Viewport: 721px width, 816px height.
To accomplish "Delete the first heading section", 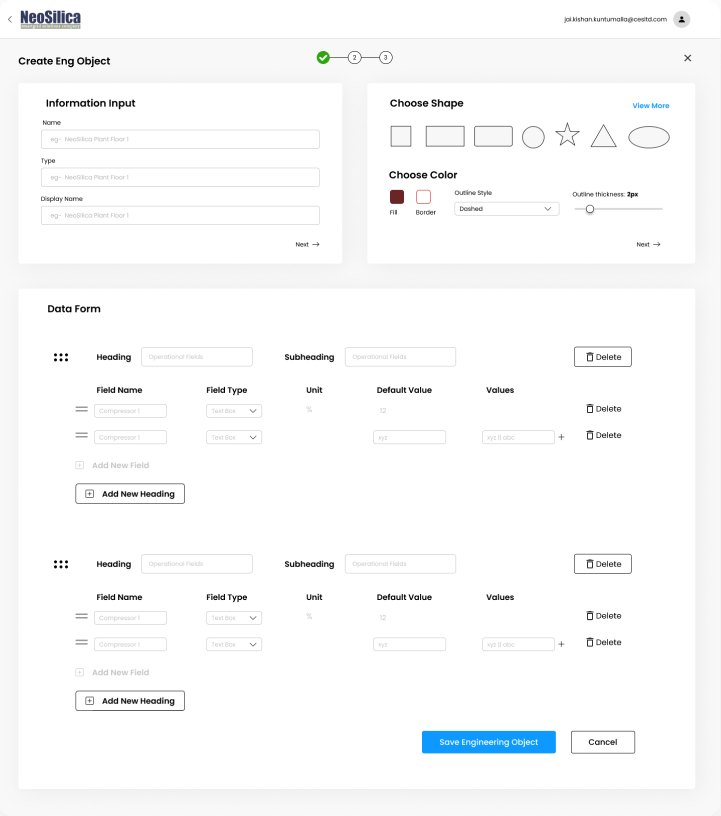I will click(603, 357).
